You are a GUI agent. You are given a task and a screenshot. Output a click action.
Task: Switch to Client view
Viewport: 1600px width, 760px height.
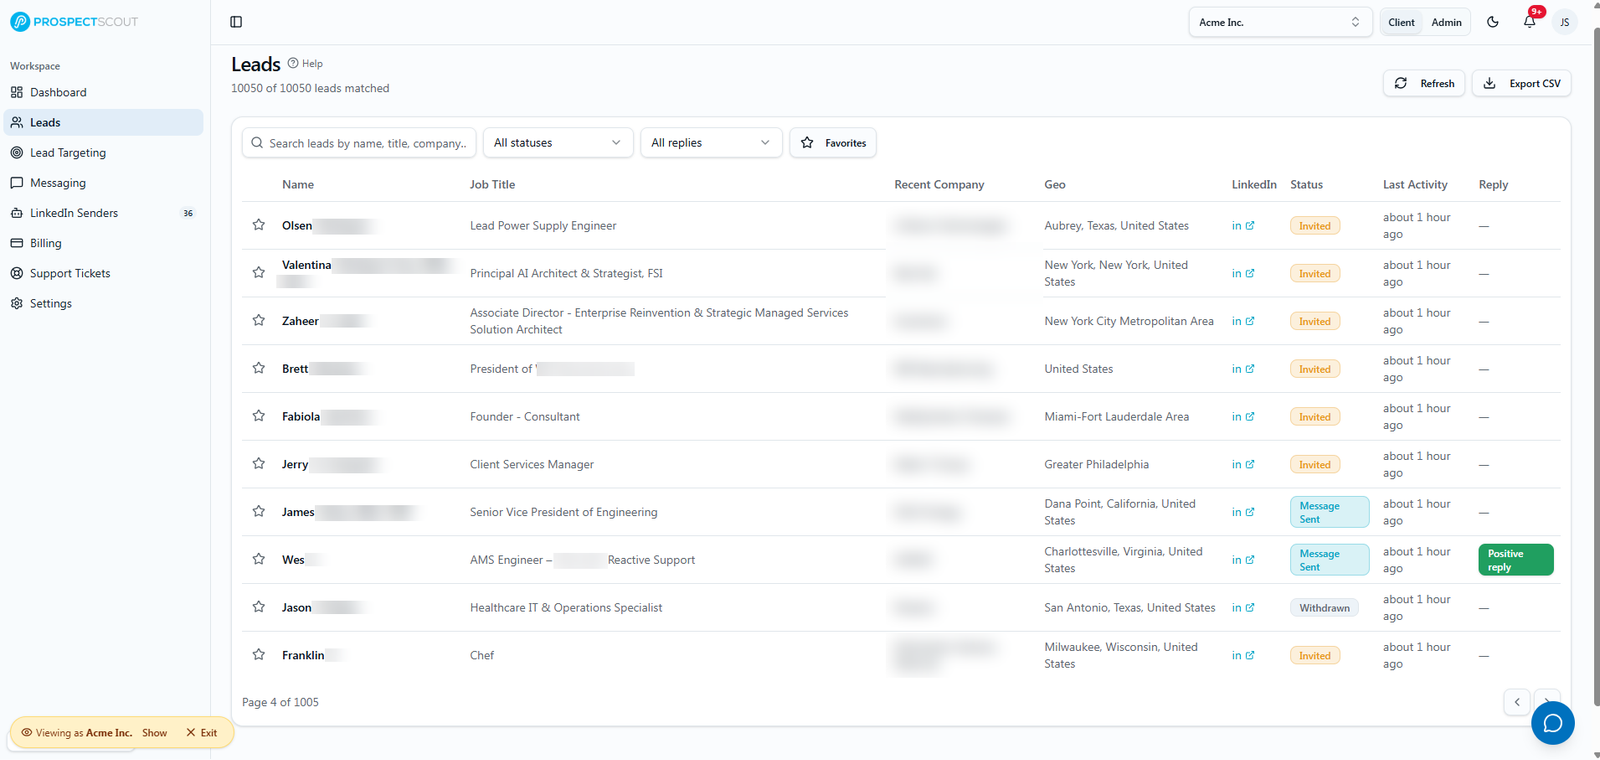(x=1401, y=22)
